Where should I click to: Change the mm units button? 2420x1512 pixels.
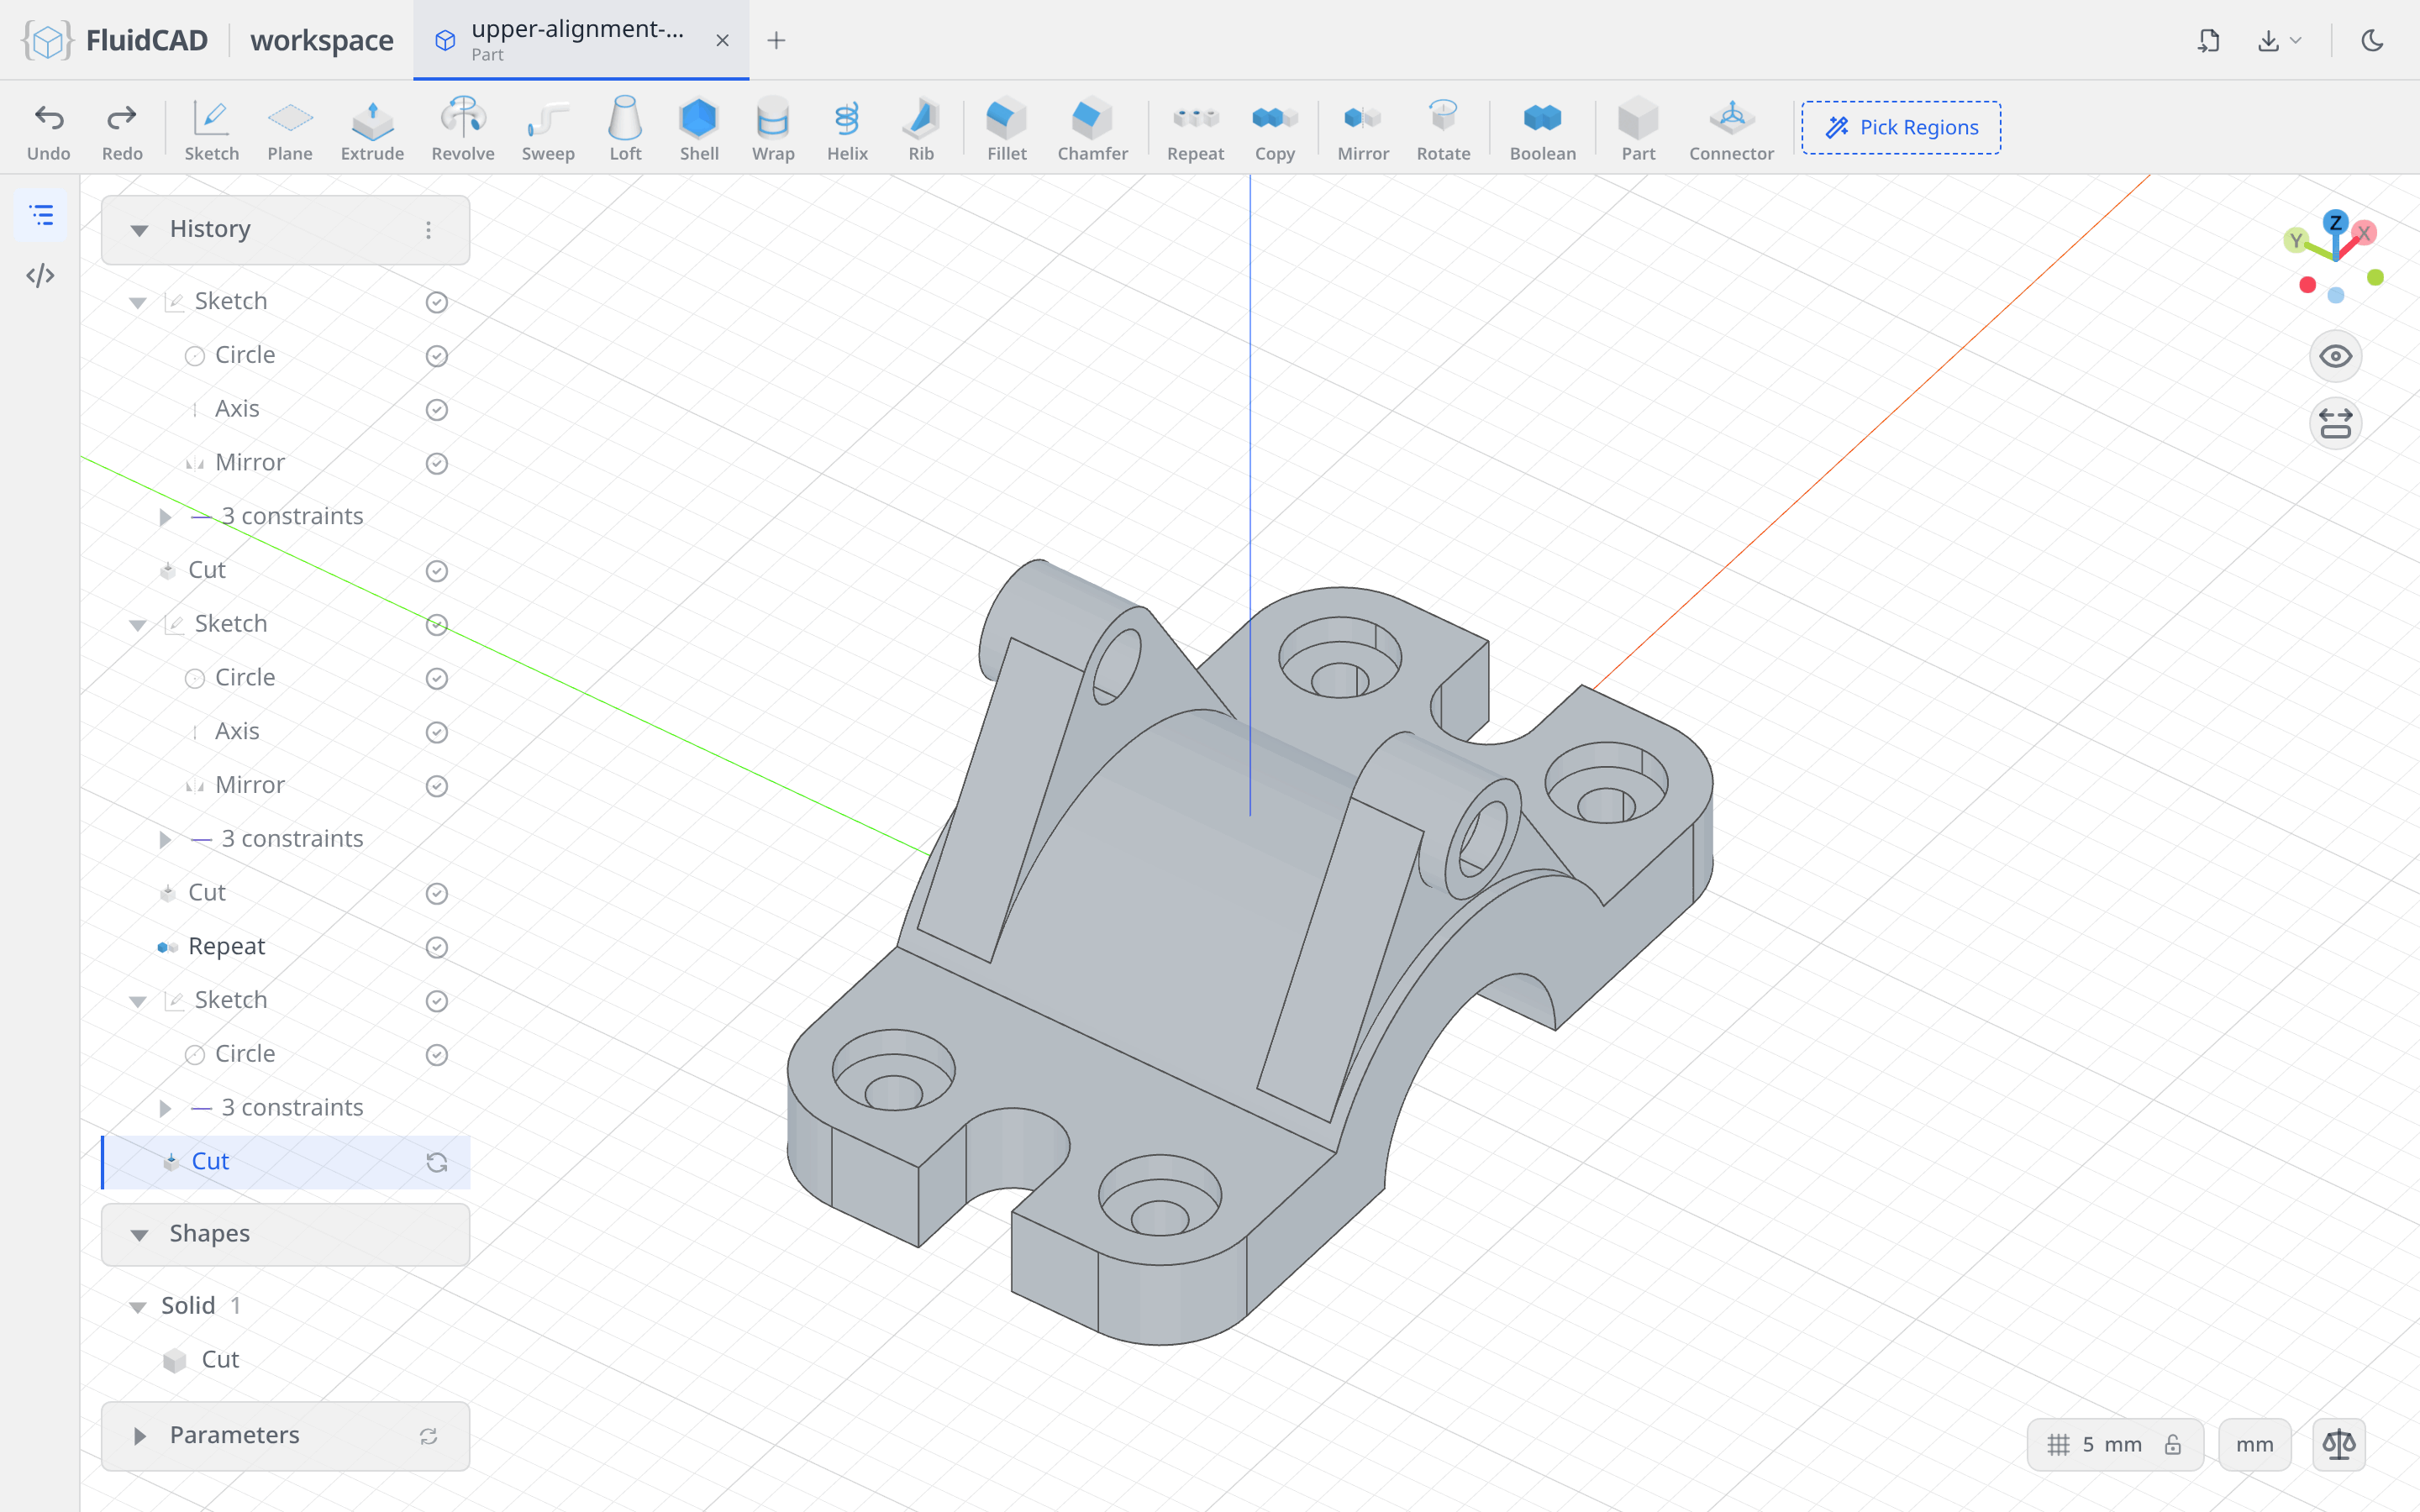coord(2254,1444)
